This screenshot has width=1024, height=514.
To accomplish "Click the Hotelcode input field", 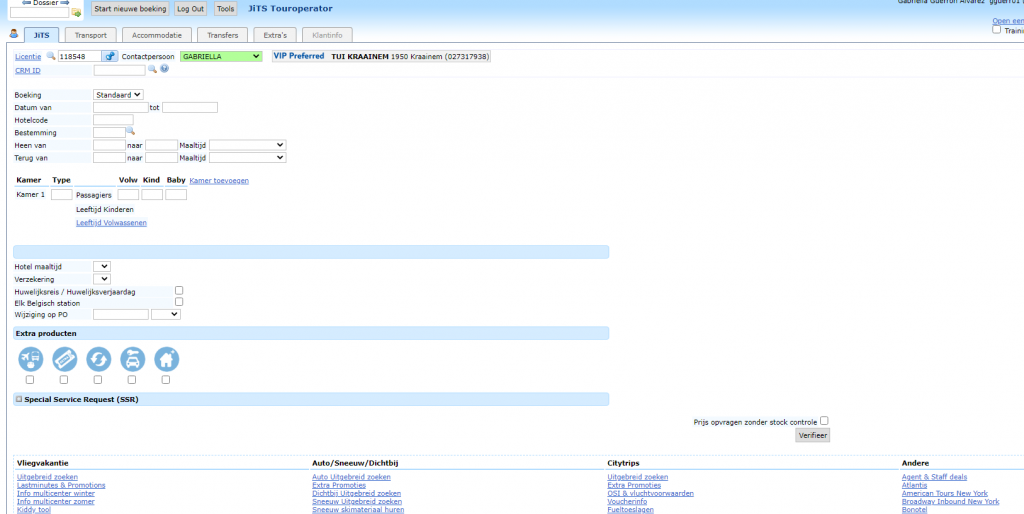I will [112, 120].
